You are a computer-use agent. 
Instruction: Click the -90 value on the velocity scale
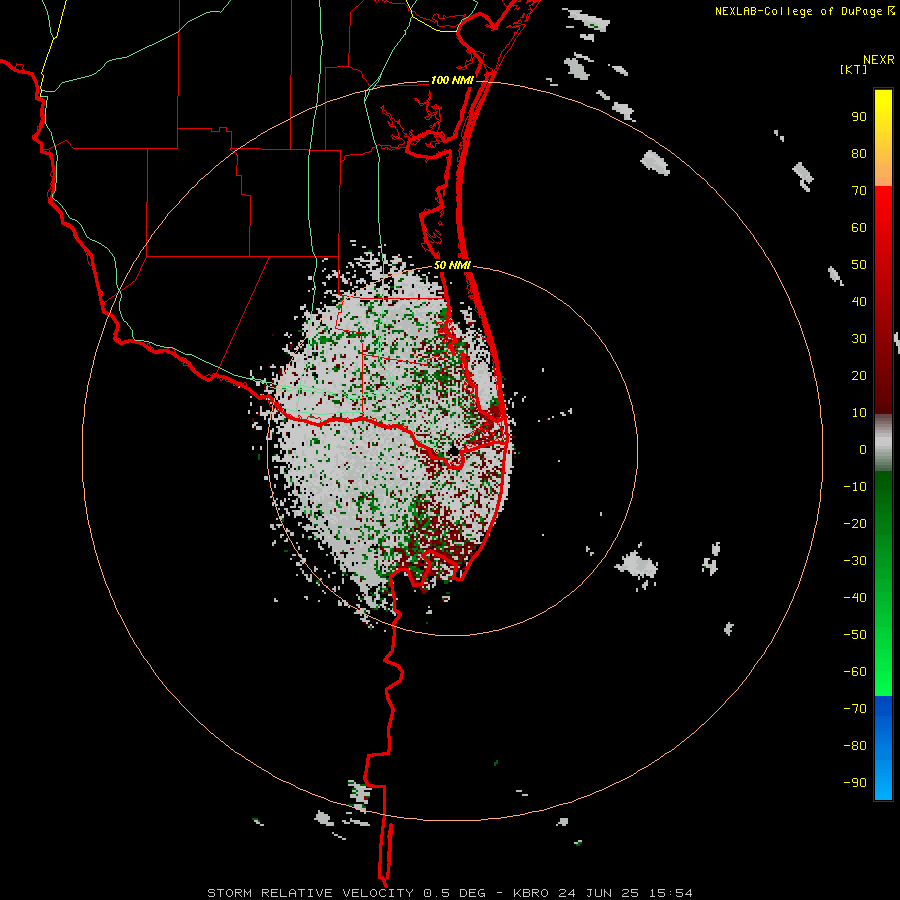pos(855,783)
